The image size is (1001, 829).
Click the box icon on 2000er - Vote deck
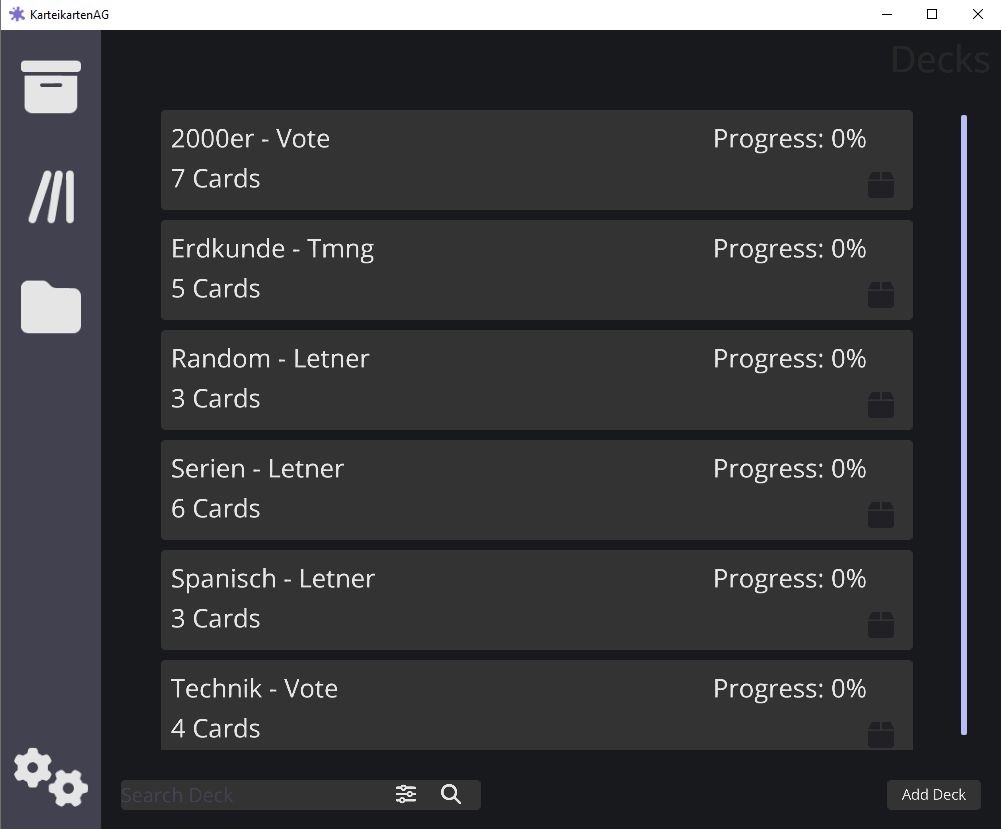[880, 184]
